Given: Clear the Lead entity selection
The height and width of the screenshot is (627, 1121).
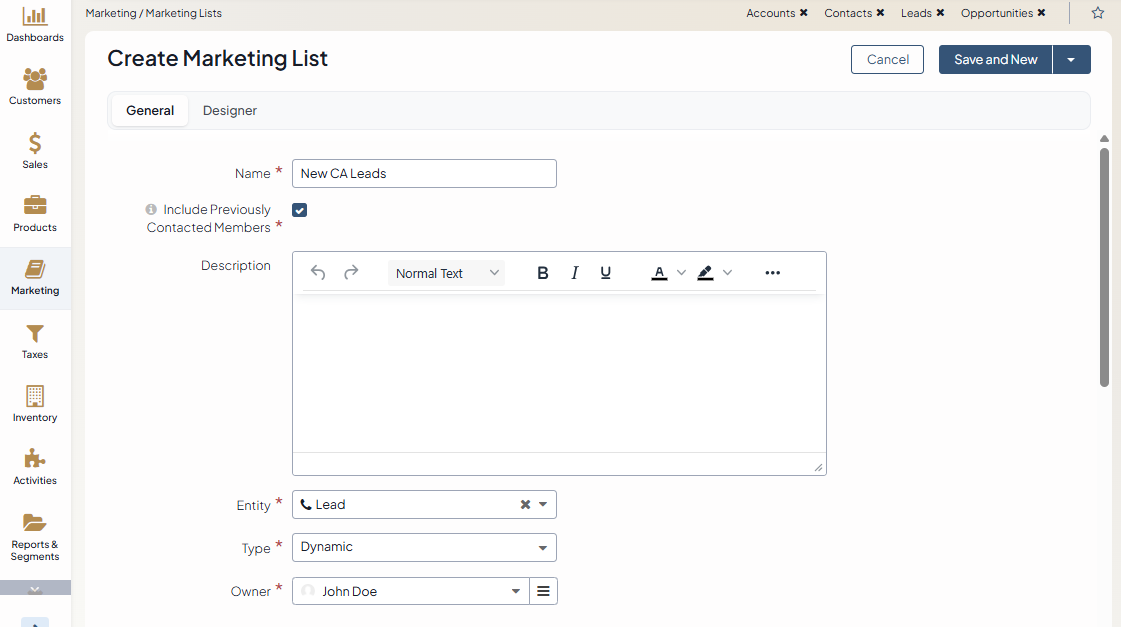Looking at the screenshot, I should click(525, 505).
